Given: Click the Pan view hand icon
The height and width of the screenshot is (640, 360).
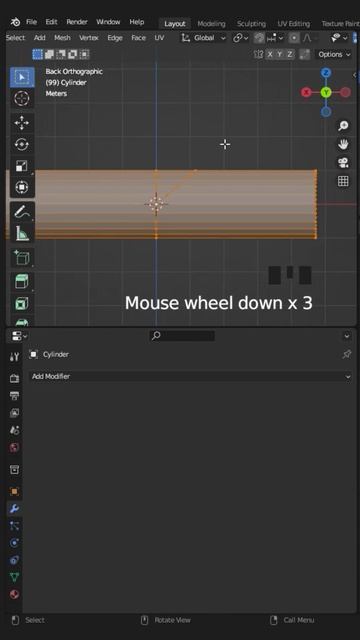Looking at the screenshot, I should (x=343, y=144).
